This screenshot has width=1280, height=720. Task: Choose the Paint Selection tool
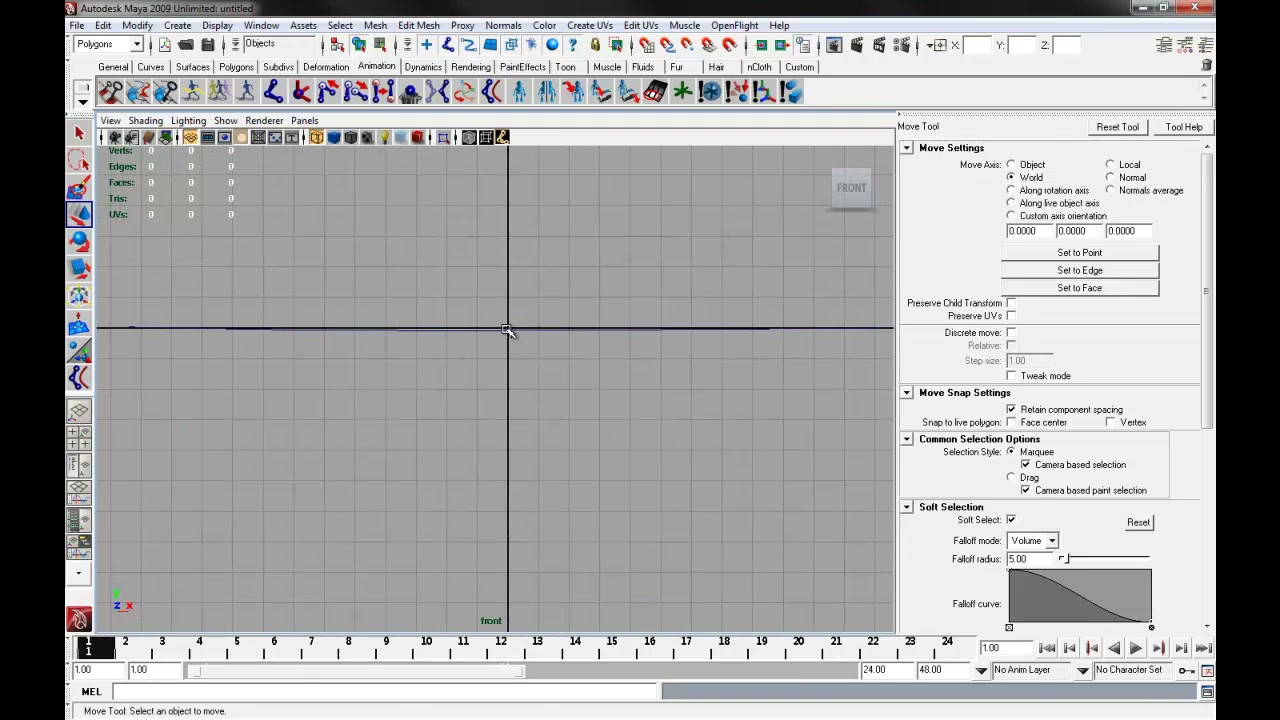[x=79, y=187]
